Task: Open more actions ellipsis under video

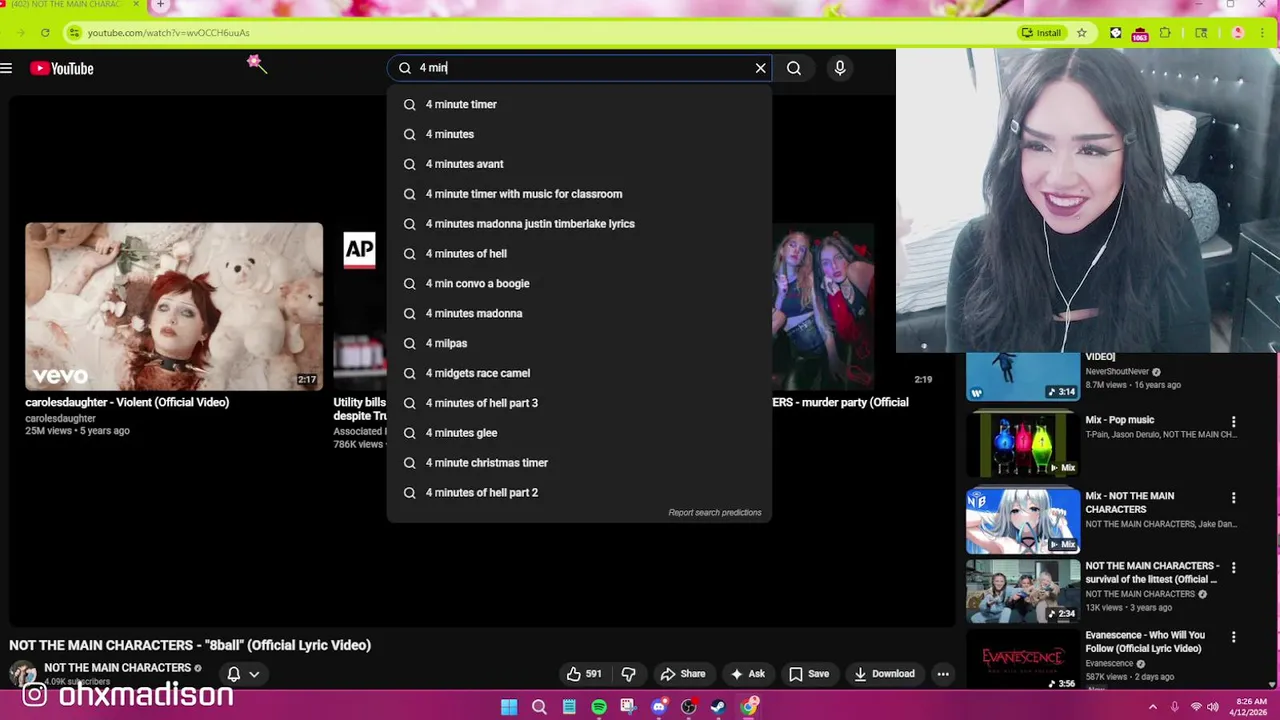Action: [942, 674]
